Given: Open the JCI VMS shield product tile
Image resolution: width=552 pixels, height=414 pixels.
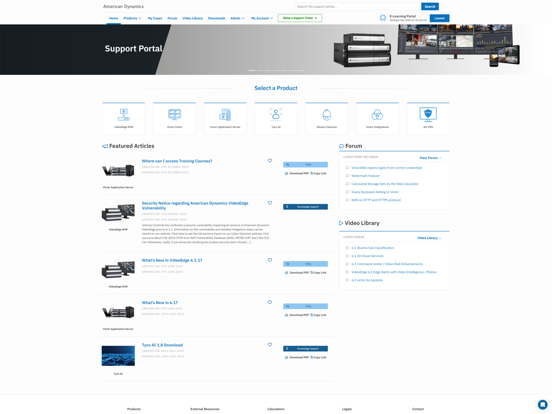Looking at the screenshot, I should click(x=428, y=118).
